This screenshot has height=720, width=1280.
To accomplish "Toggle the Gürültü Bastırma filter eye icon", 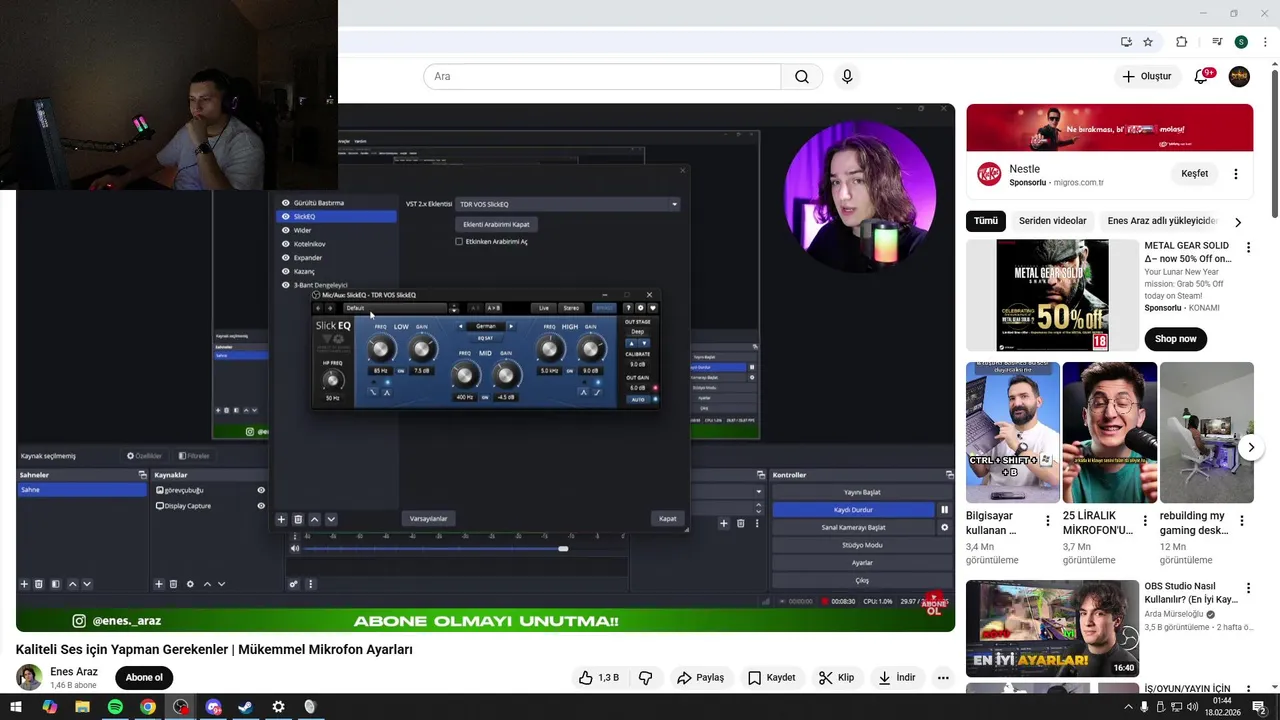I will (285, 203).
